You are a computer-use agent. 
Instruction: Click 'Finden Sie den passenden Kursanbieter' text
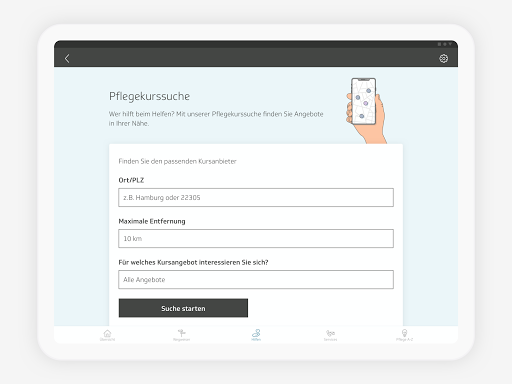177,161
